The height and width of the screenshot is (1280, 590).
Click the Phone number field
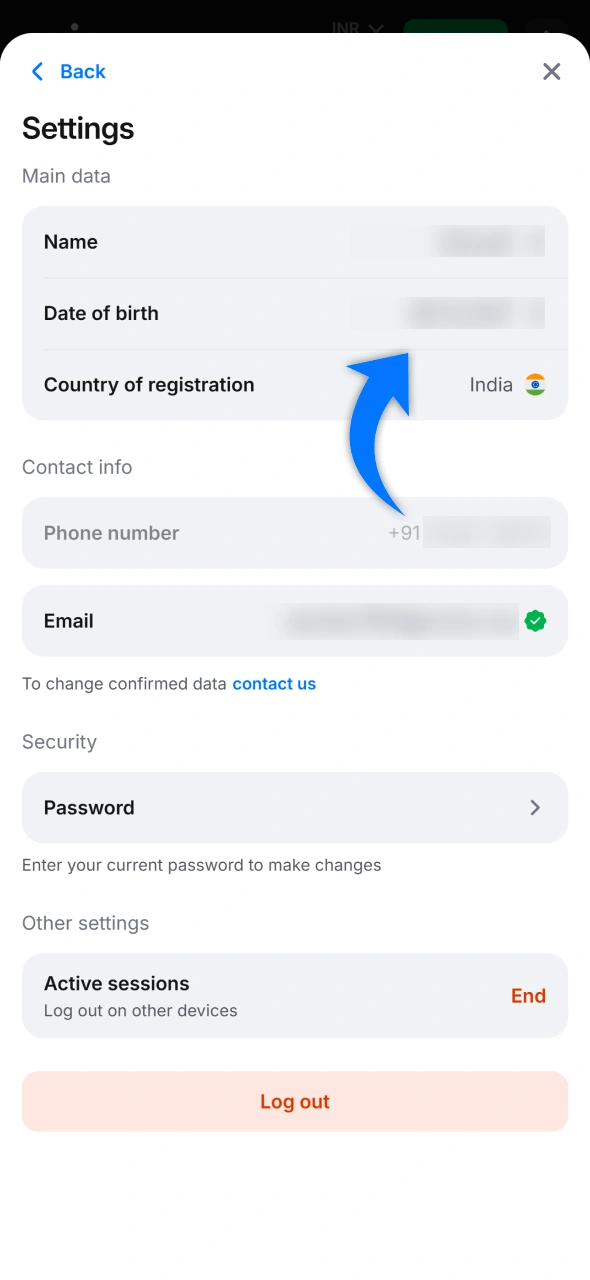point(295,533)
